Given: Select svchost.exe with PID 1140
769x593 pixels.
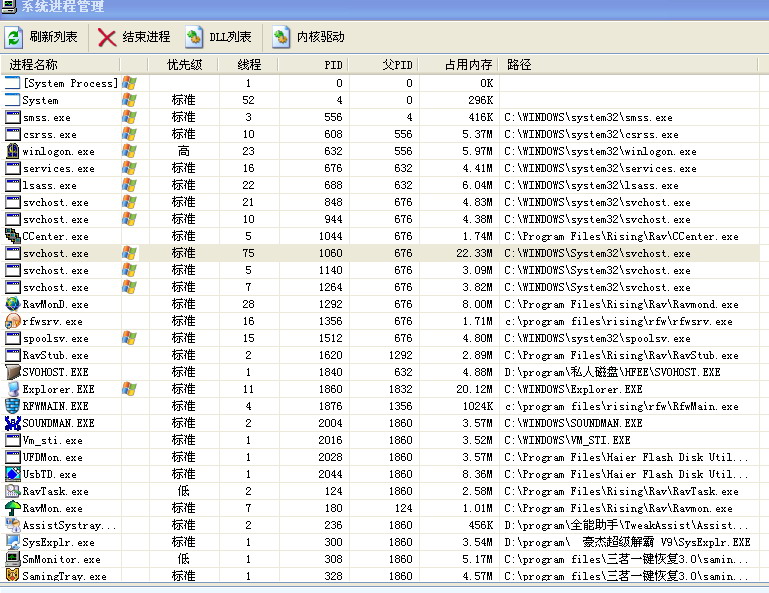Looking at the screenshot, I should pos(55,270).
